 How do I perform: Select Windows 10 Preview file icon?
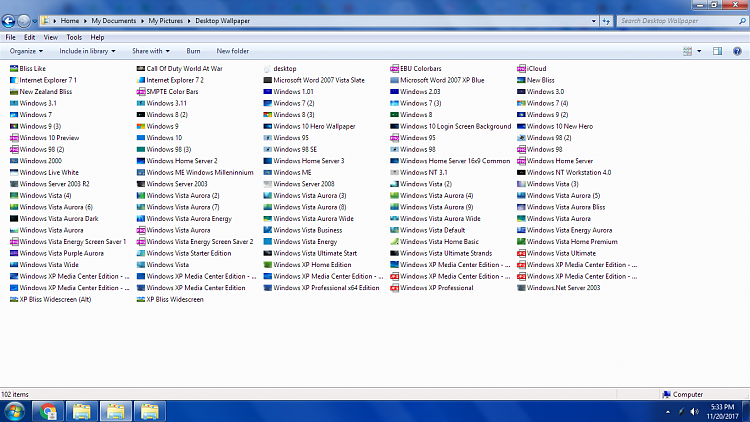pyautogui.click(x=14, y=138)
